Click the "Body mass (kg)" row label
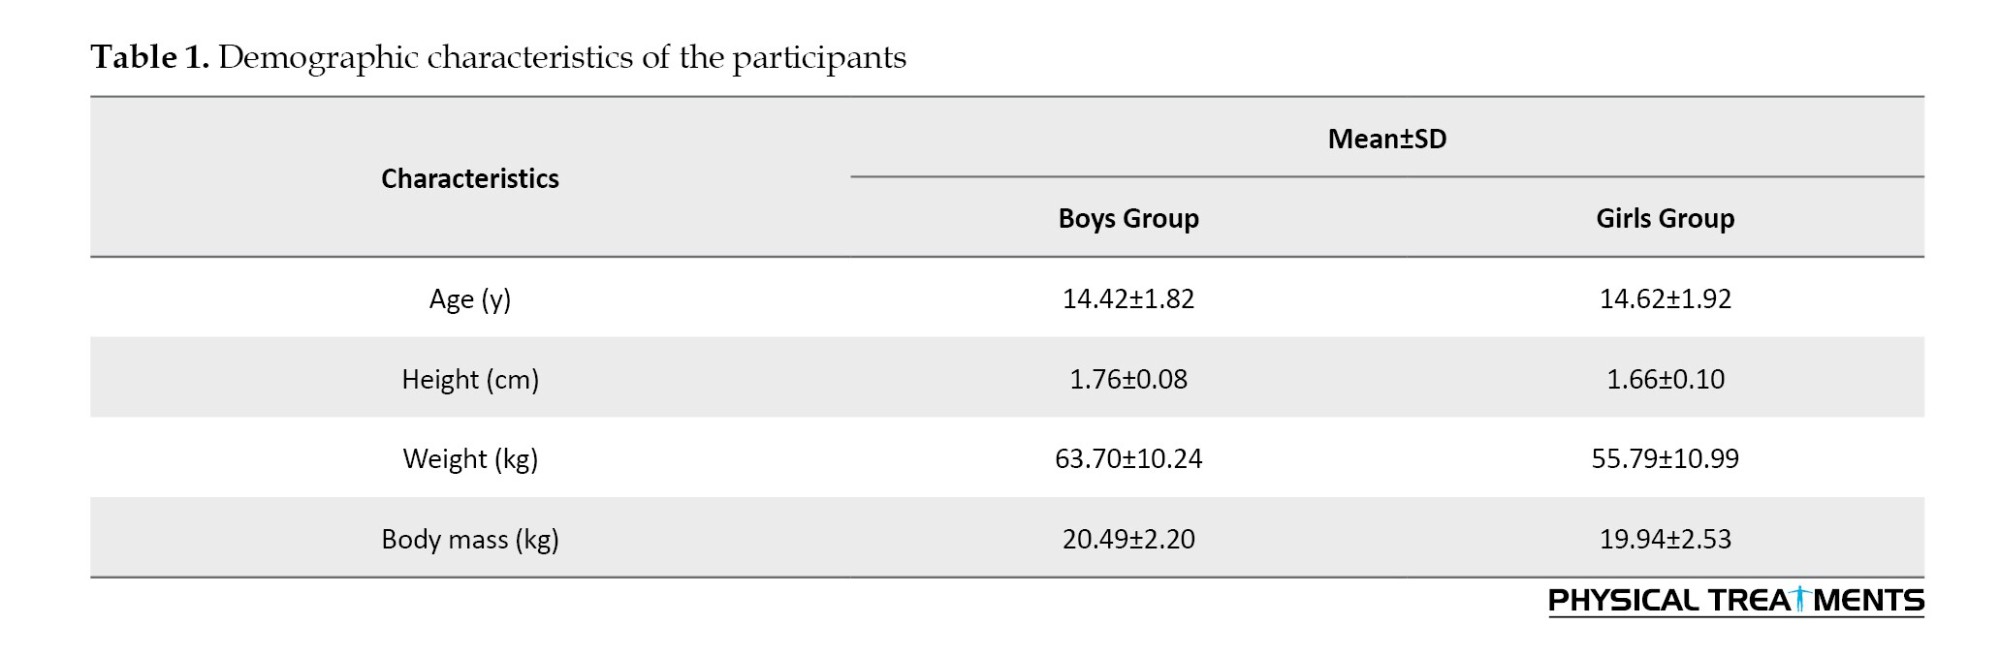2000x657 pixels. point(470,539)
